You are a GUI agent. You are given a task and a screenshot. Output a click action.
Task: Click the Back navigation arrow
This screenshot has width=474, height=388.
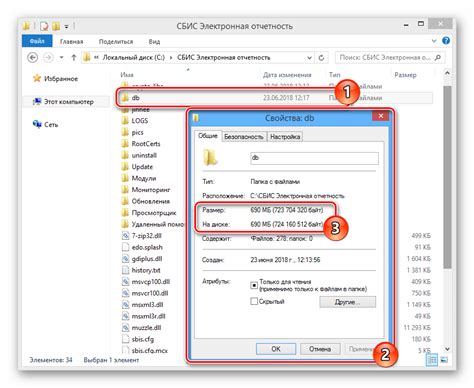coord(32,58)
